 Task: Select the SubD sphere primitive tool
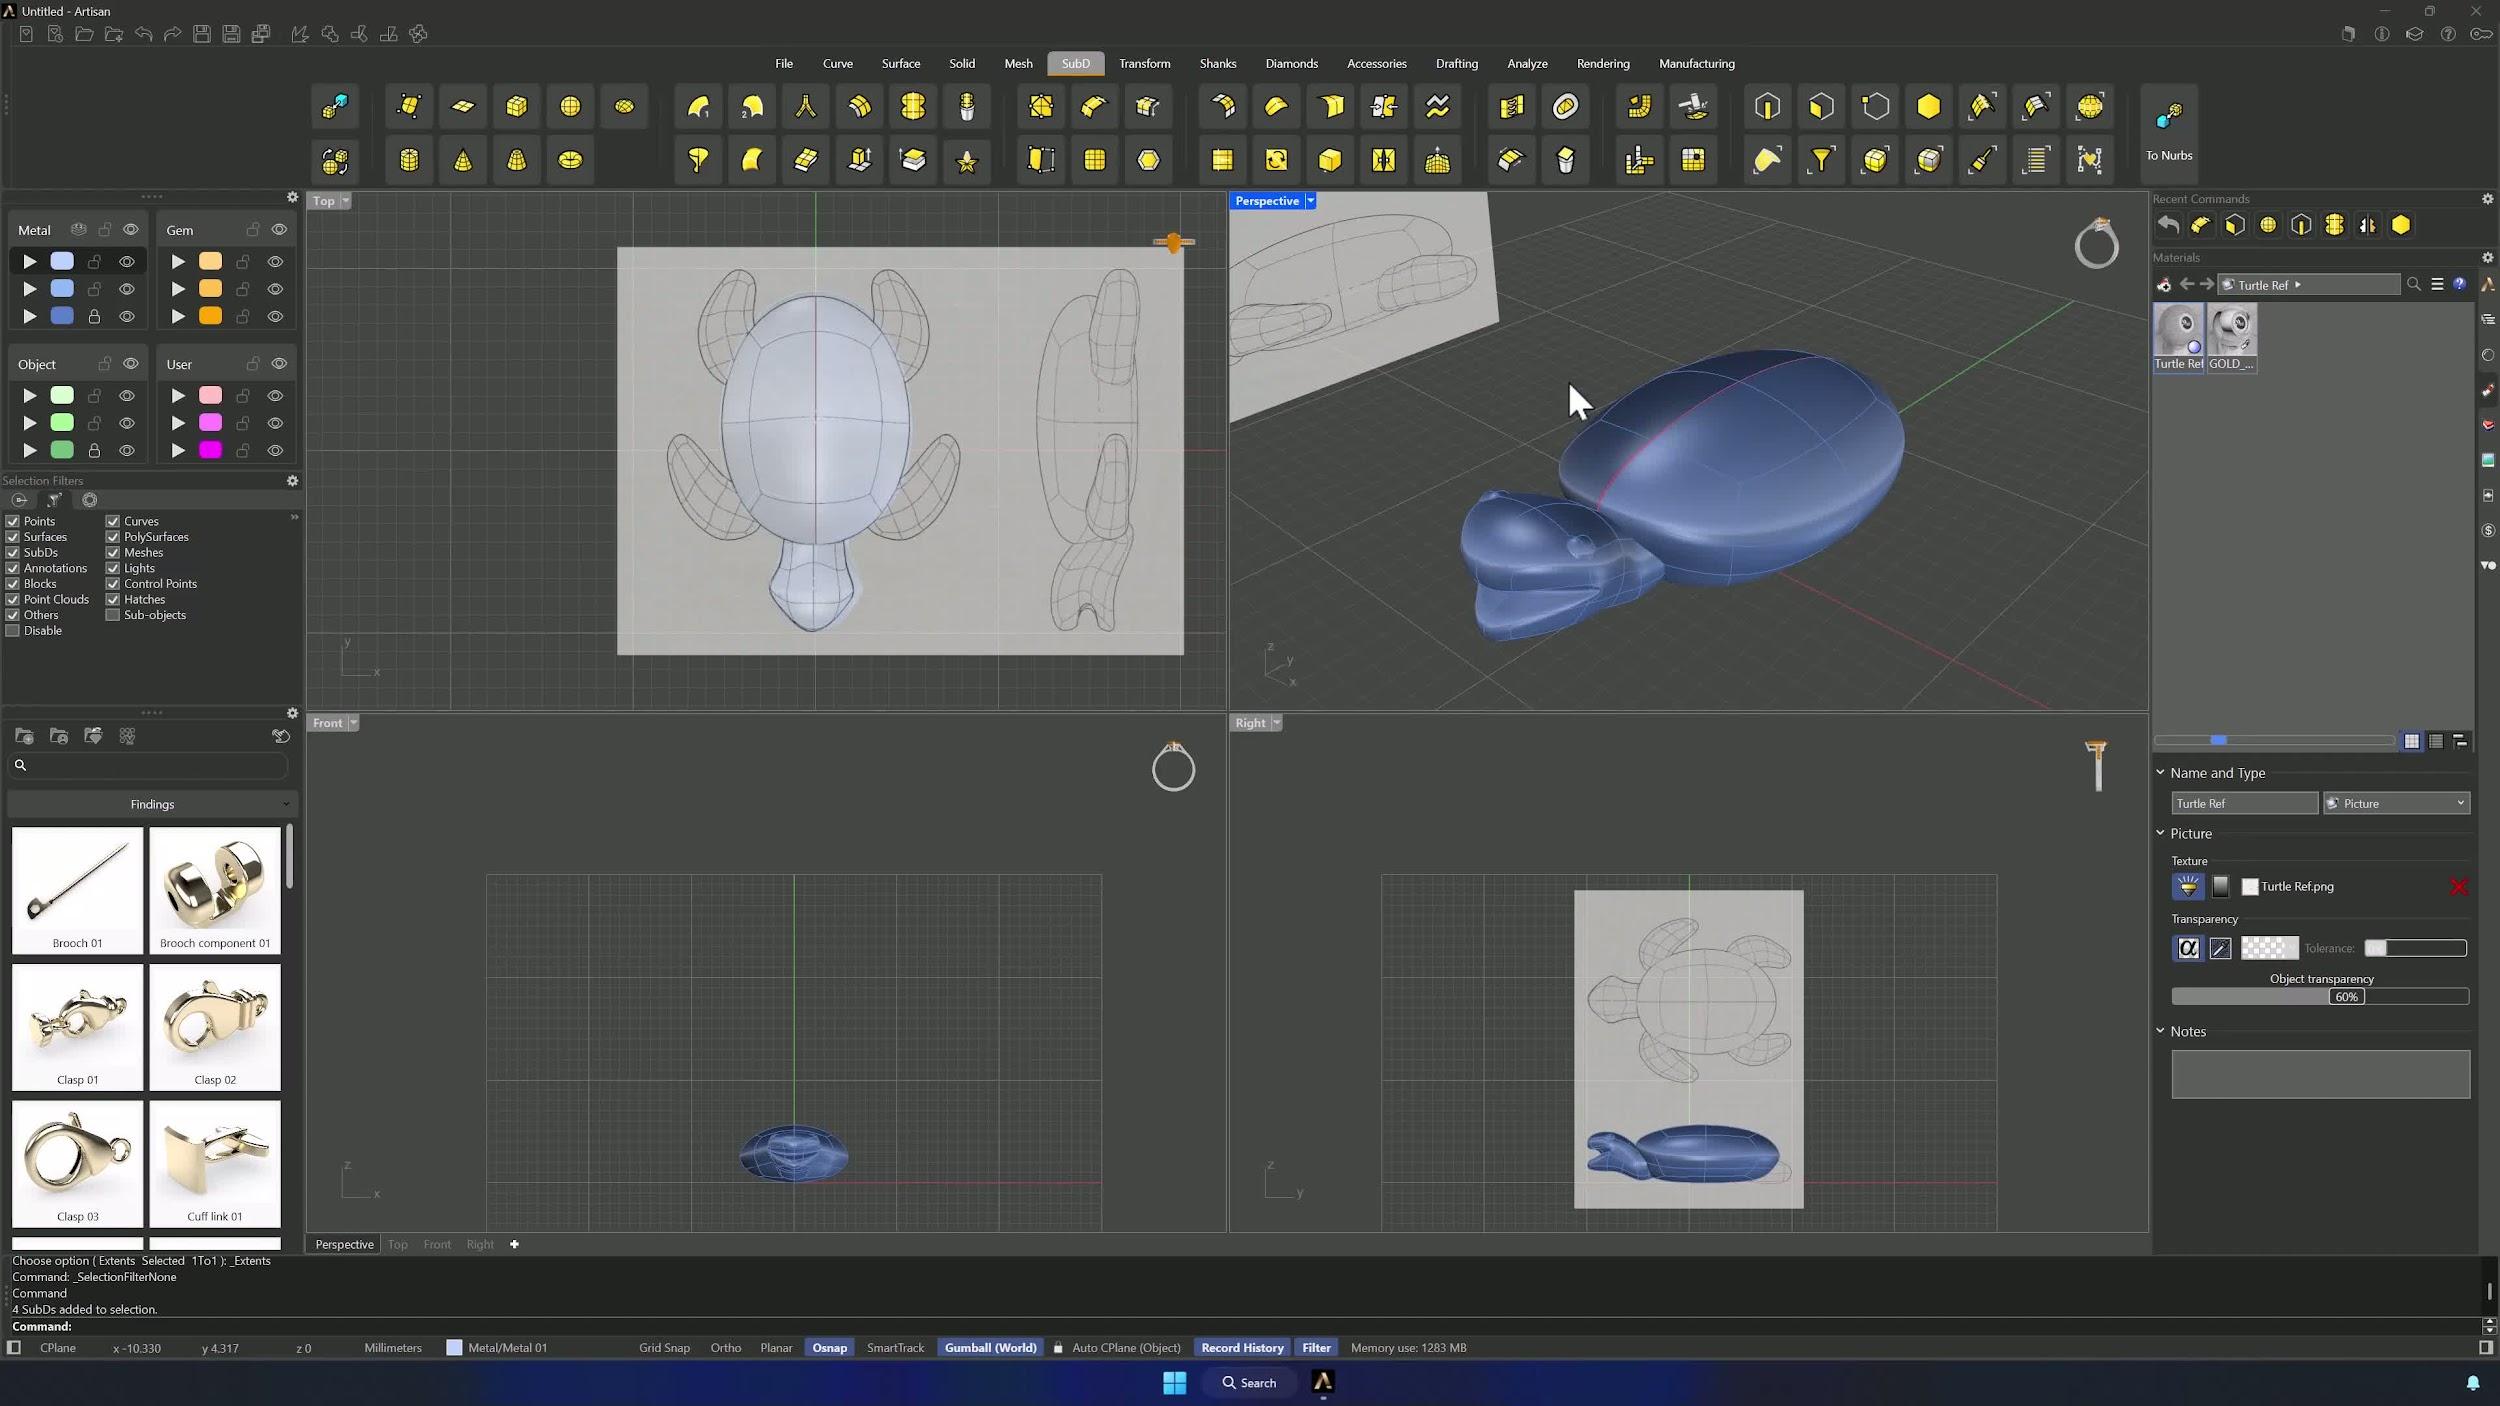point(570,107)
